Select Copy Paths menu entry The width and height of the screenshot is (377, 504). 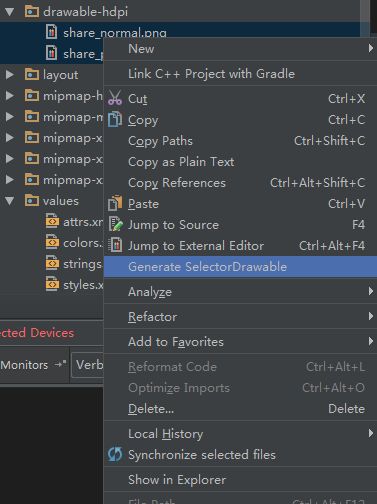point(240,141)
